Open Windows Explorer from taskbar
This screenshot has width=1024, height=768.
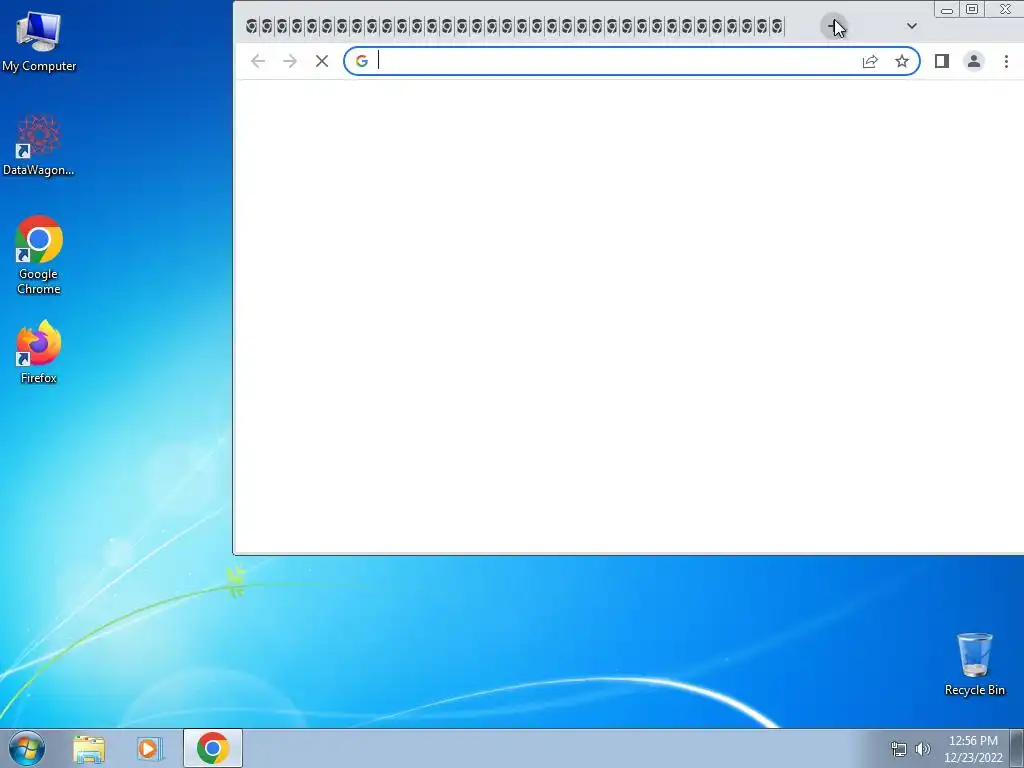pos(89,749)
